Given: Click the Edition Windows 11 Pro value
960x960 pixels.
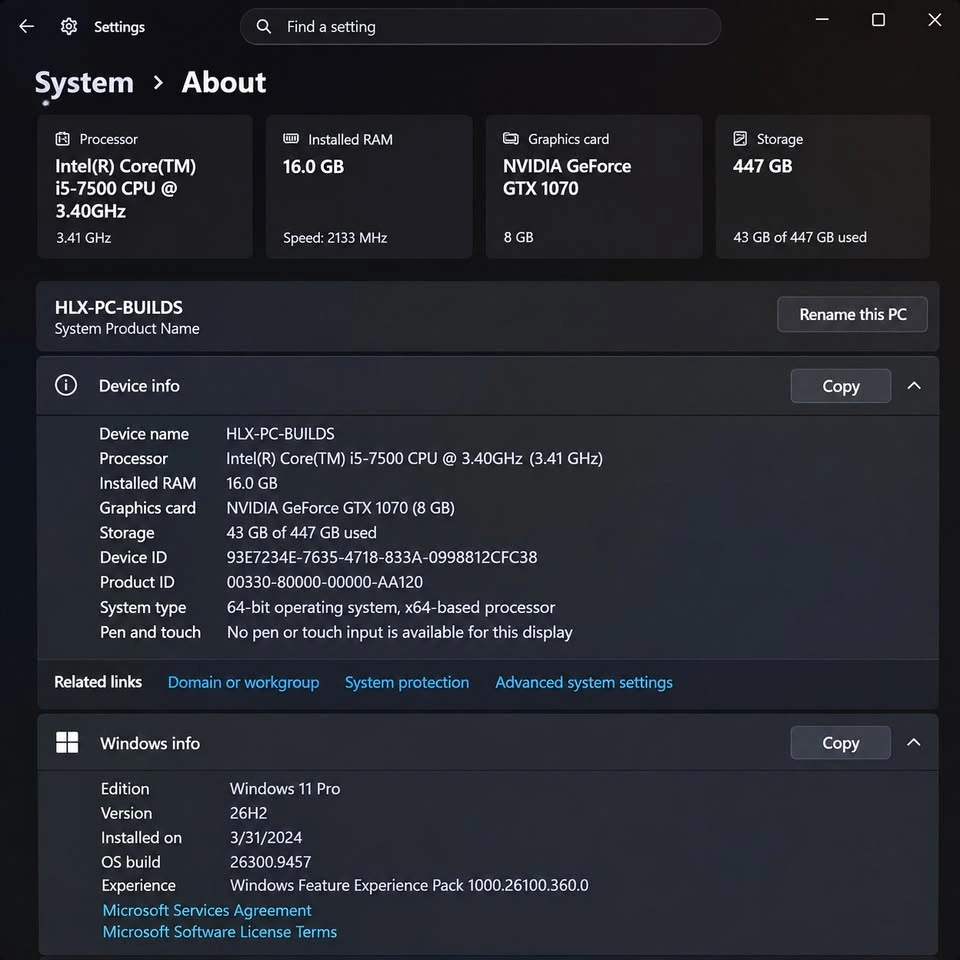Looking at the screenshot, I should pyautogui.click(x=285, y=788).
